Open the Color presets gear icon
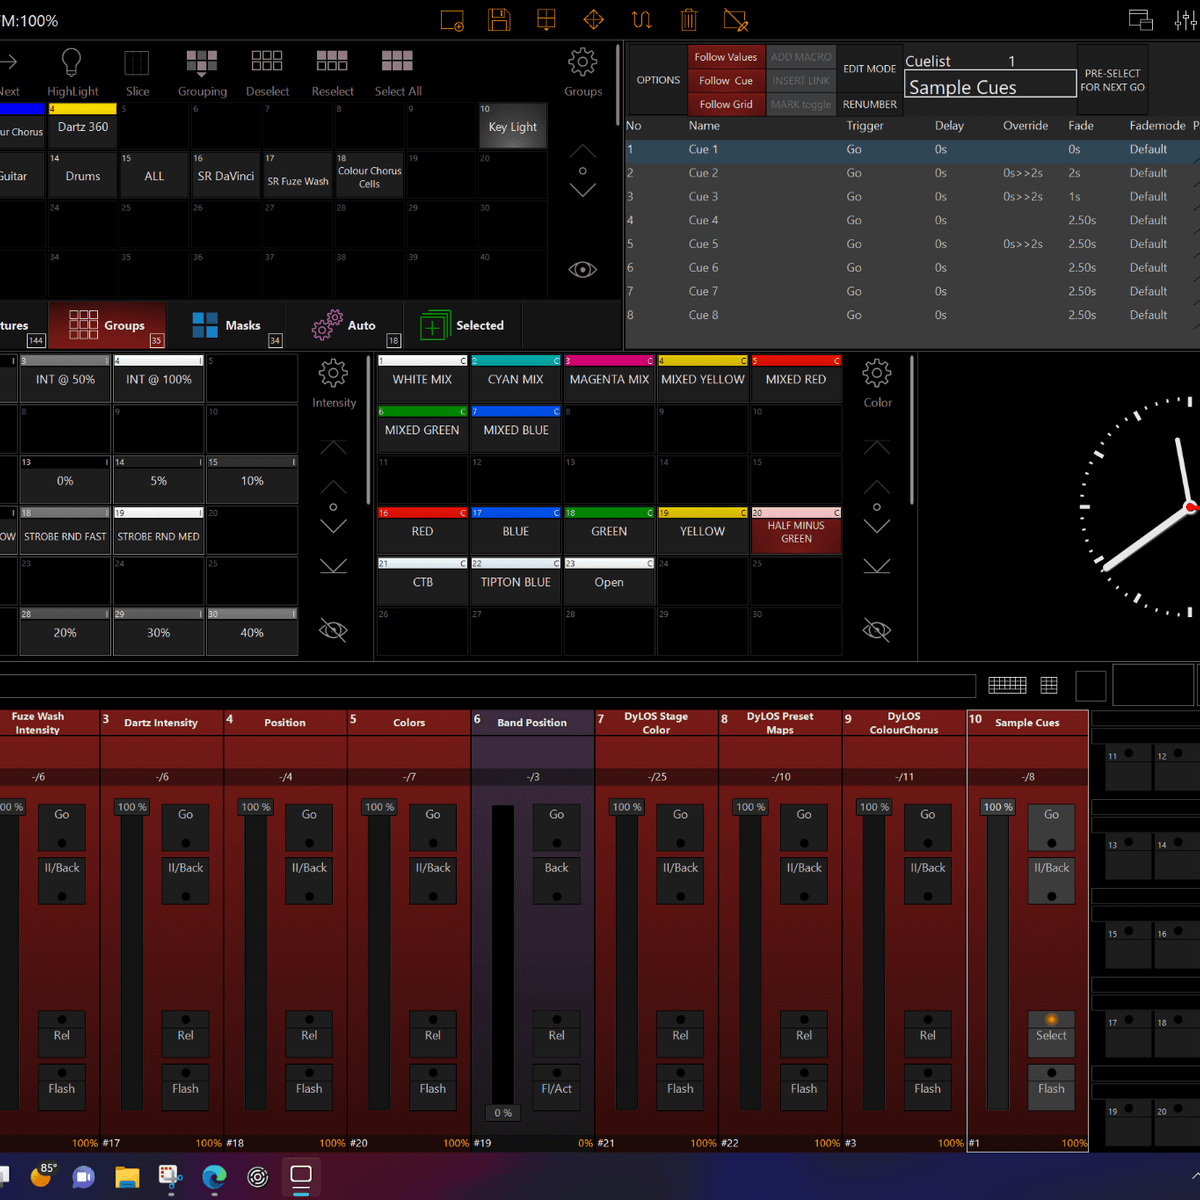Viewport: 1200px width, 1200px height. tap(877, 374)
